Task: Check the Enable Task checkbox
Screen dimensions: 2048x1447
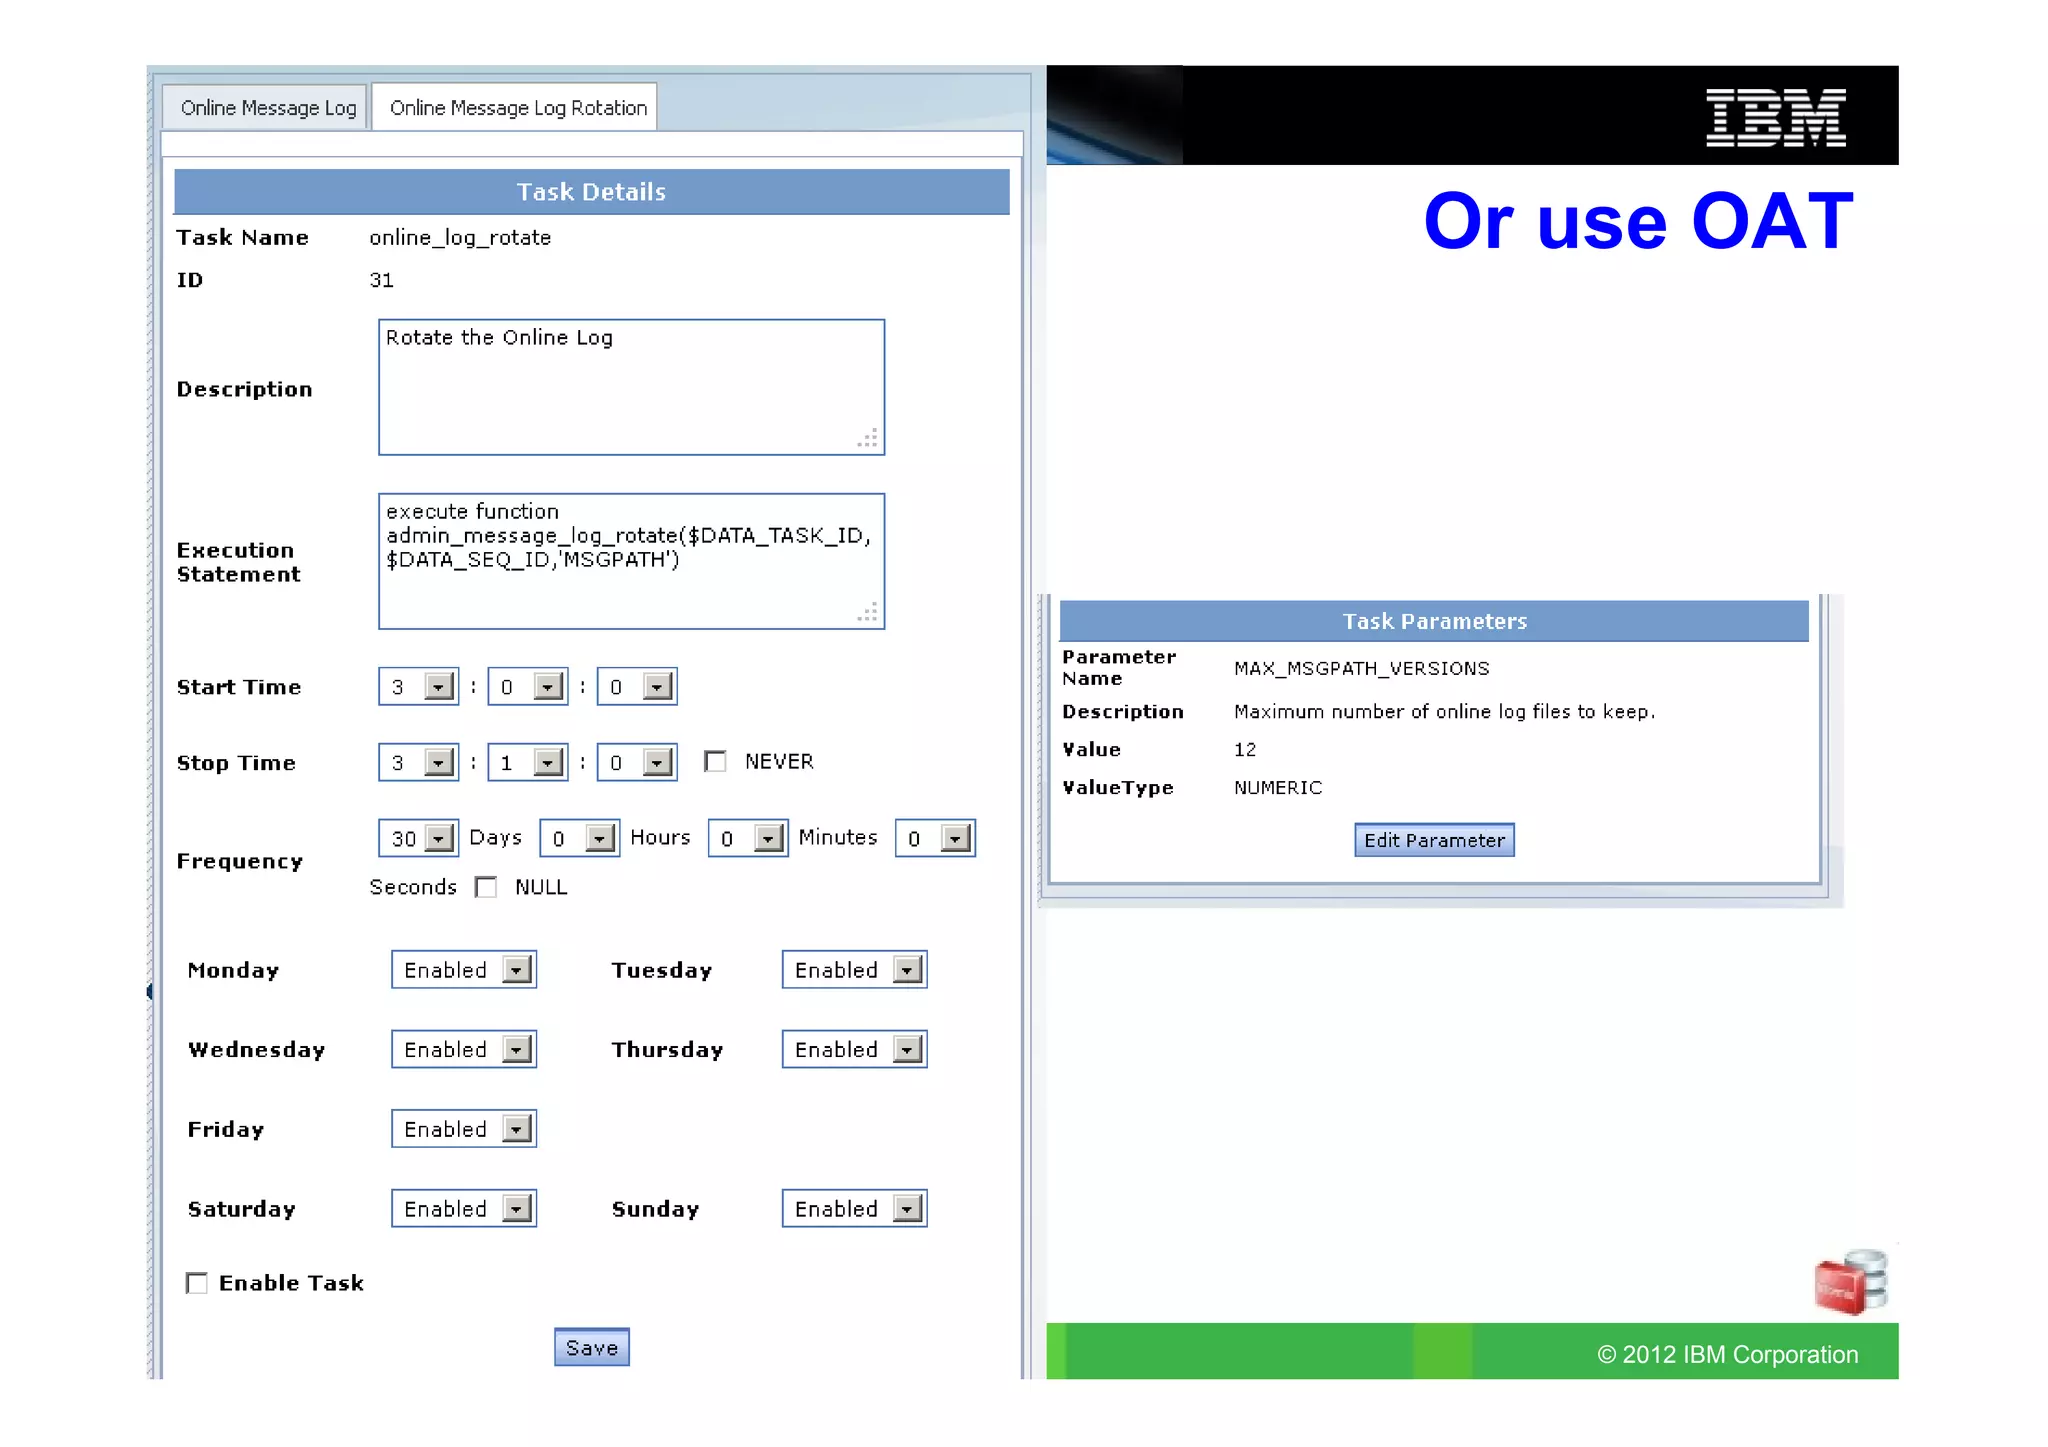Action: point(197,1283)
